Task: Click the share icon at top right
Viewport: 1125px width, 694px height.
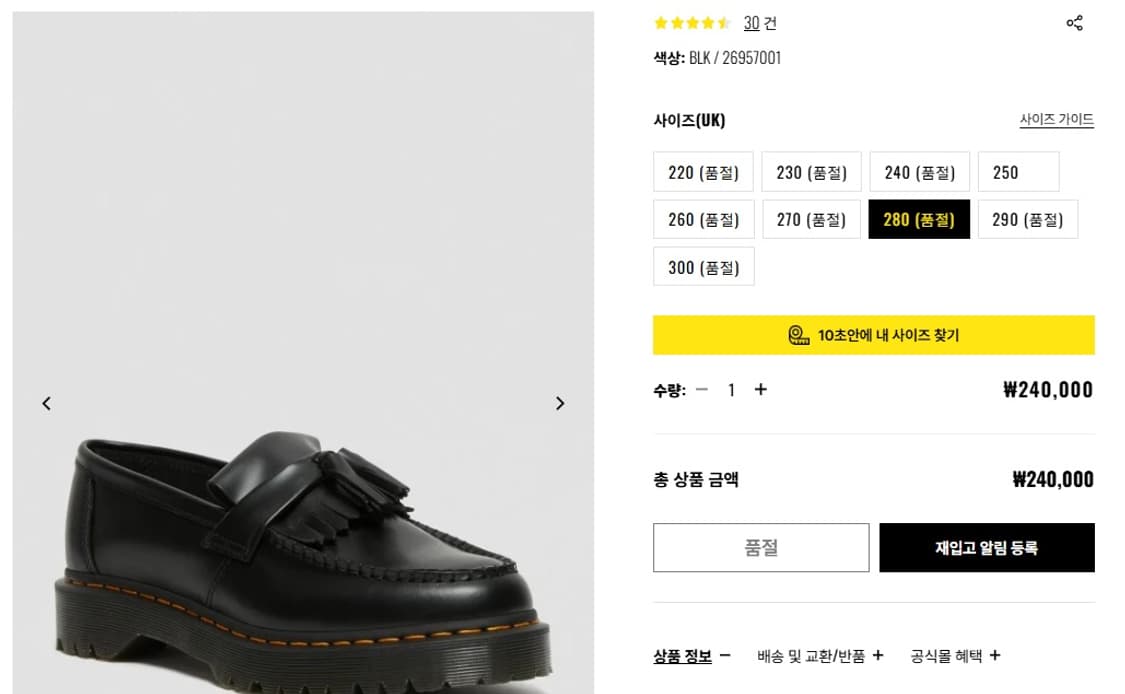Action: 1075,22
